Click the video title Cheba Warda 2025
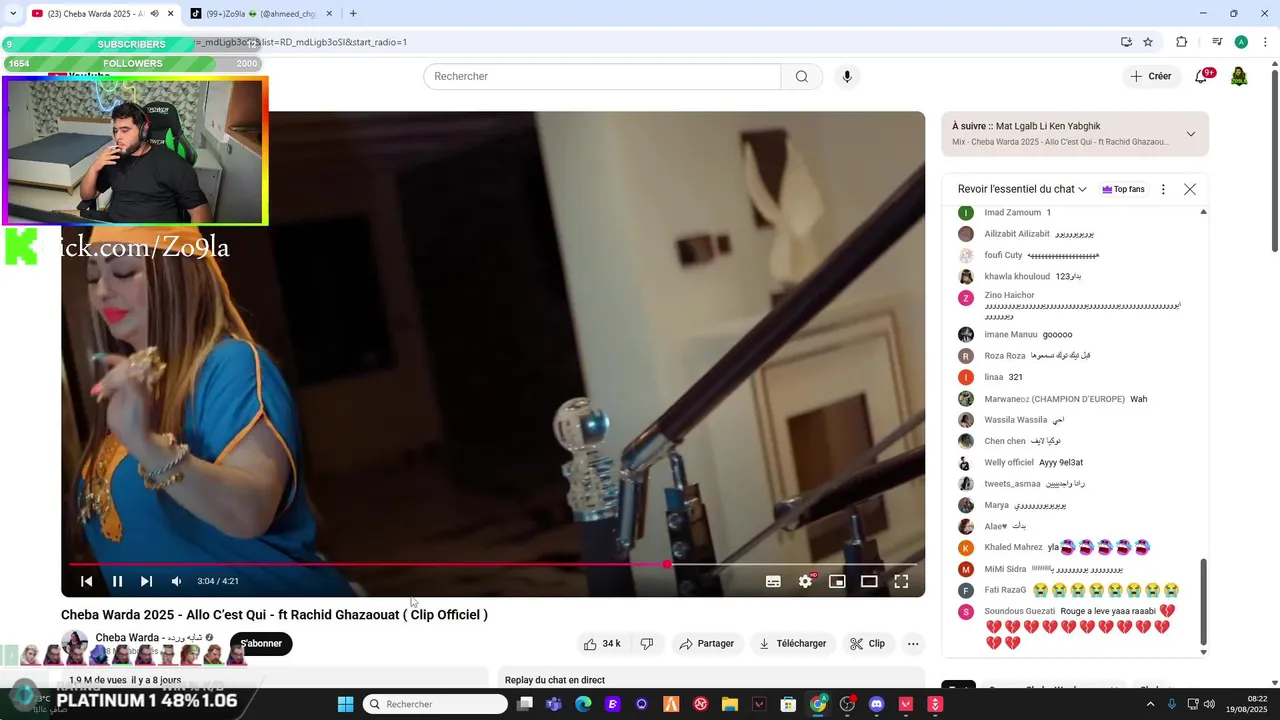Screen dimensions: 1280x720 [274, 615]
